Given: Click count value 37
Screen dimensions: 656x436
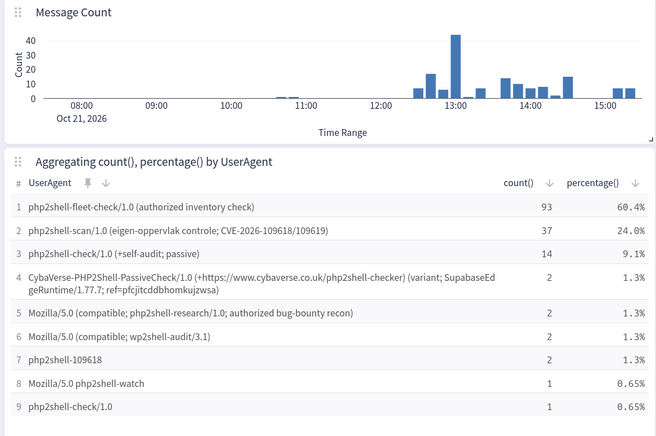Looking at the screenshot, I should pyautogui.click(x=546, y=231).
